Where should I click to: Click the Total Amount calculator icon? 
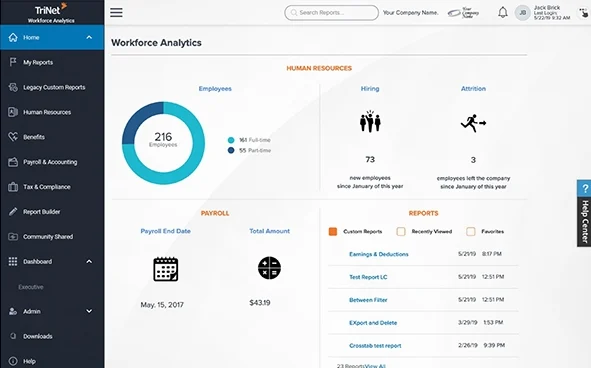coord(269,268)
